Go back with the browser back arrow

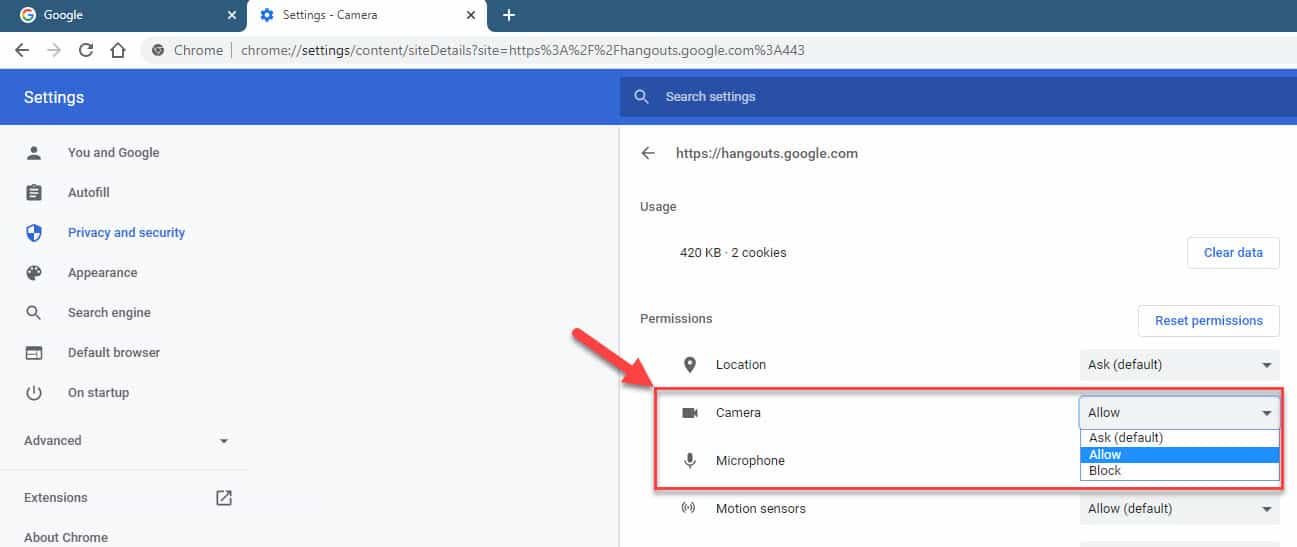pos(22,50)
